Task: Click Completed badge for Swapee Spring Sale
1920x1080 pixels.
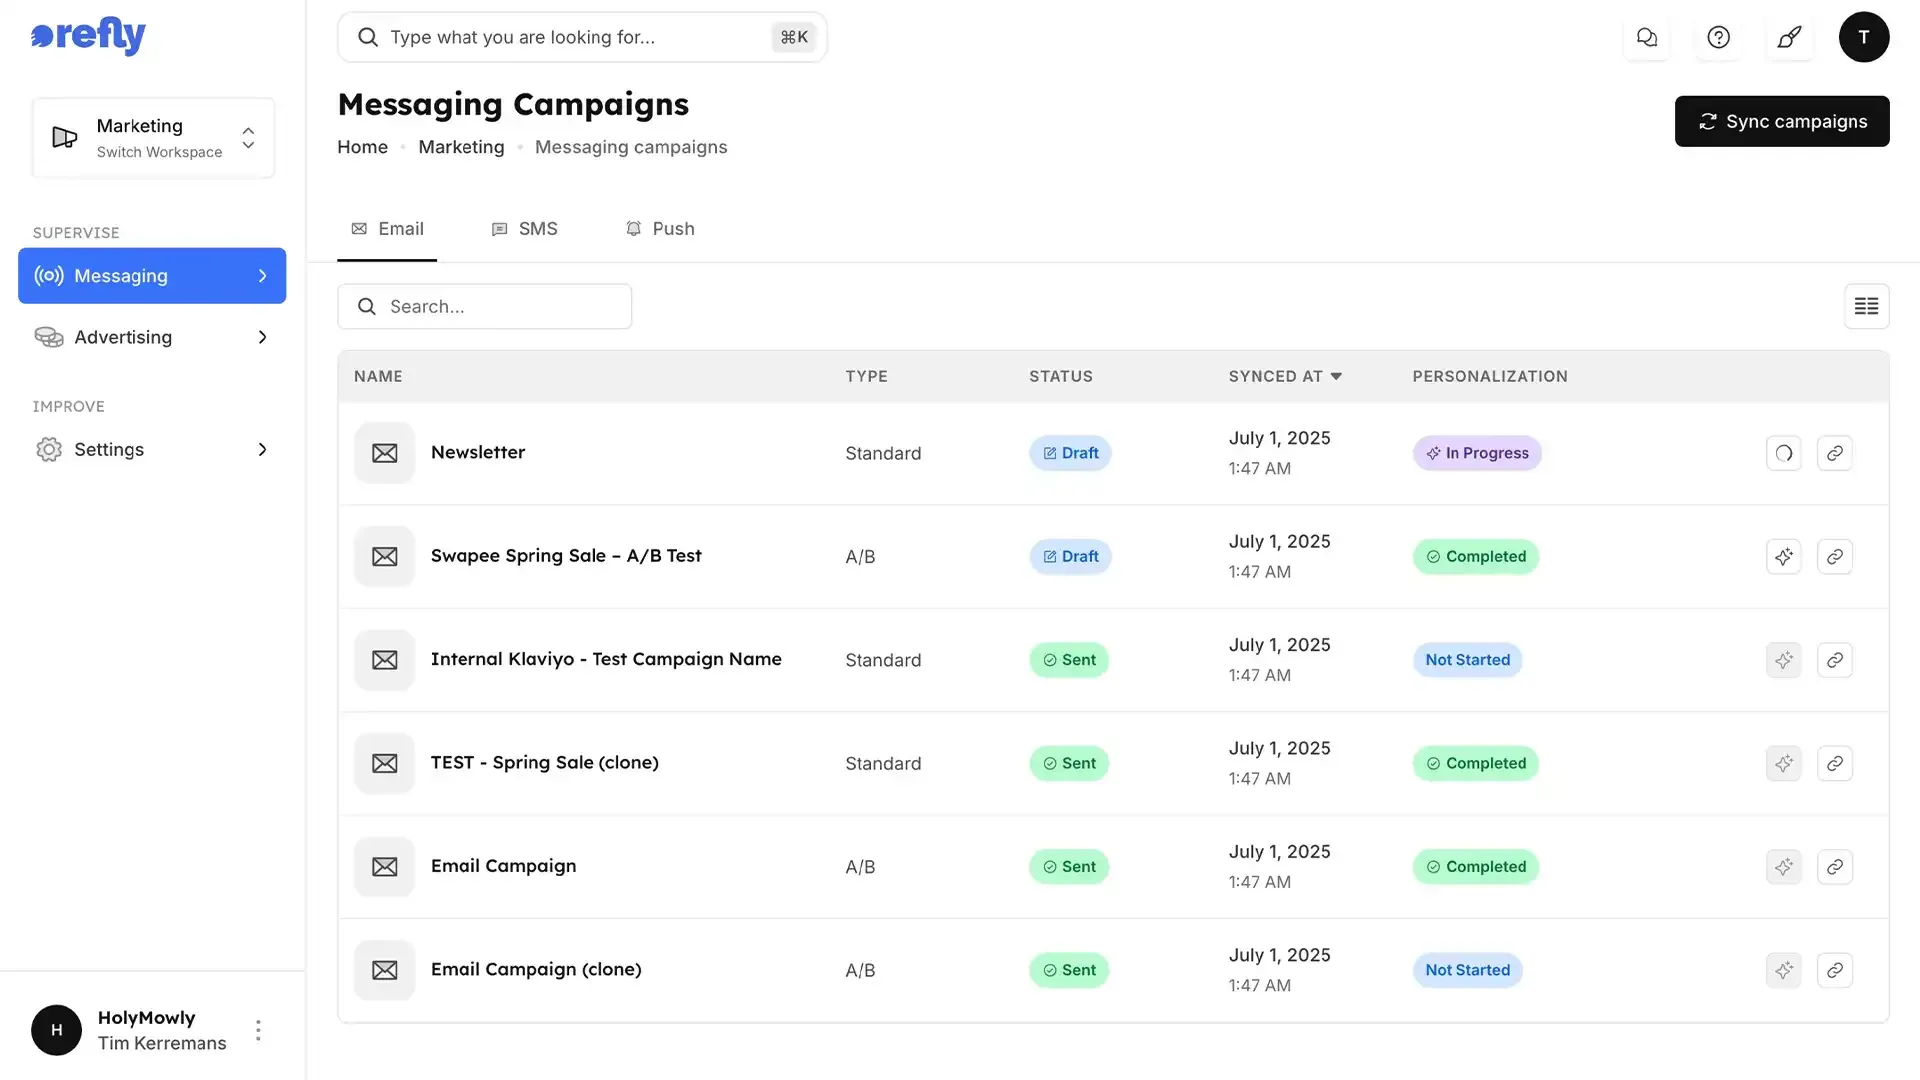Action: click(1476, 556)
